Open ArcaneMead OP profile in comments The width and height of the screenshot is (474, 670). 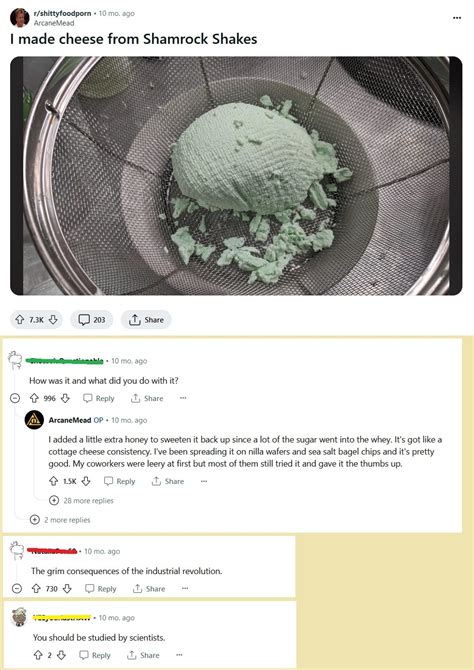coord(70,420)
